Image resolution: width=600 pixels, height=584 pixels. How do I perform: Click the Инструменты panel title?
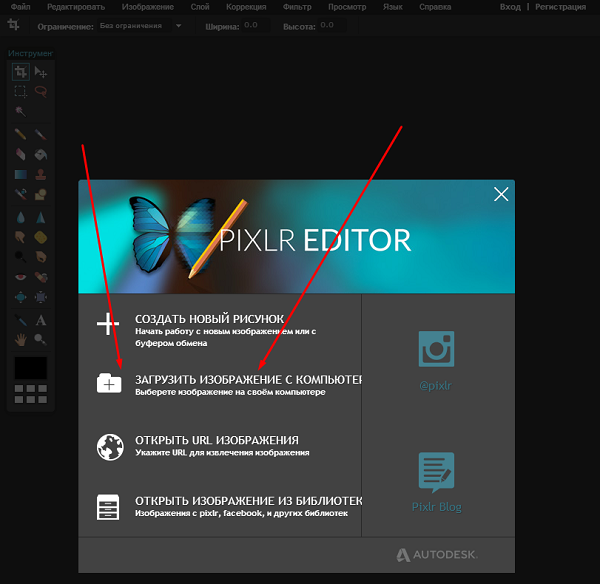[30, 53]
